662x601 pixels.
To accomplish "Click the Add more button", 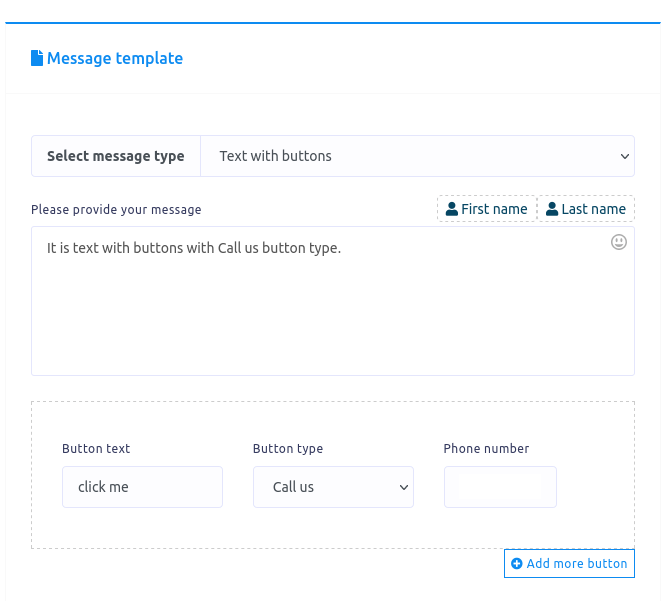I will pos(569,563).
